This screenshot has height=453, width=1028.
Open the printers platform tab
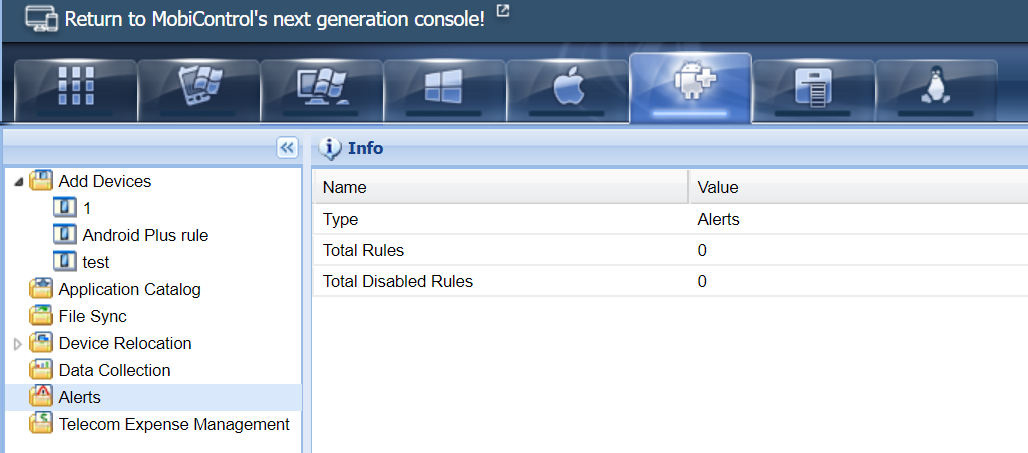tap(813, 89)
